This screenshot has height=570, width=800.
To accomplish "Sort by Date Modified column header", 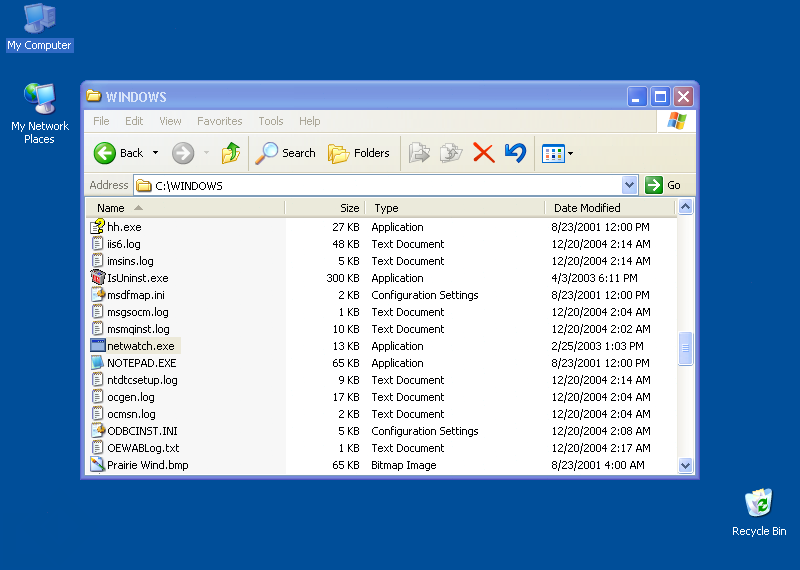I will 610,208.
